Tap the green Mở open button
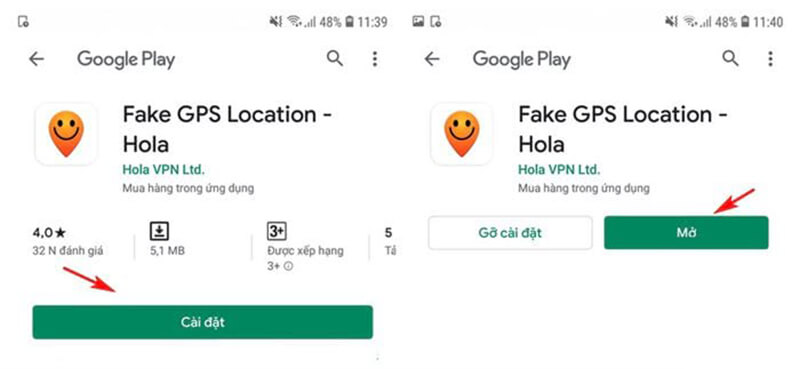800x369 pixels. tap(686, 233)
